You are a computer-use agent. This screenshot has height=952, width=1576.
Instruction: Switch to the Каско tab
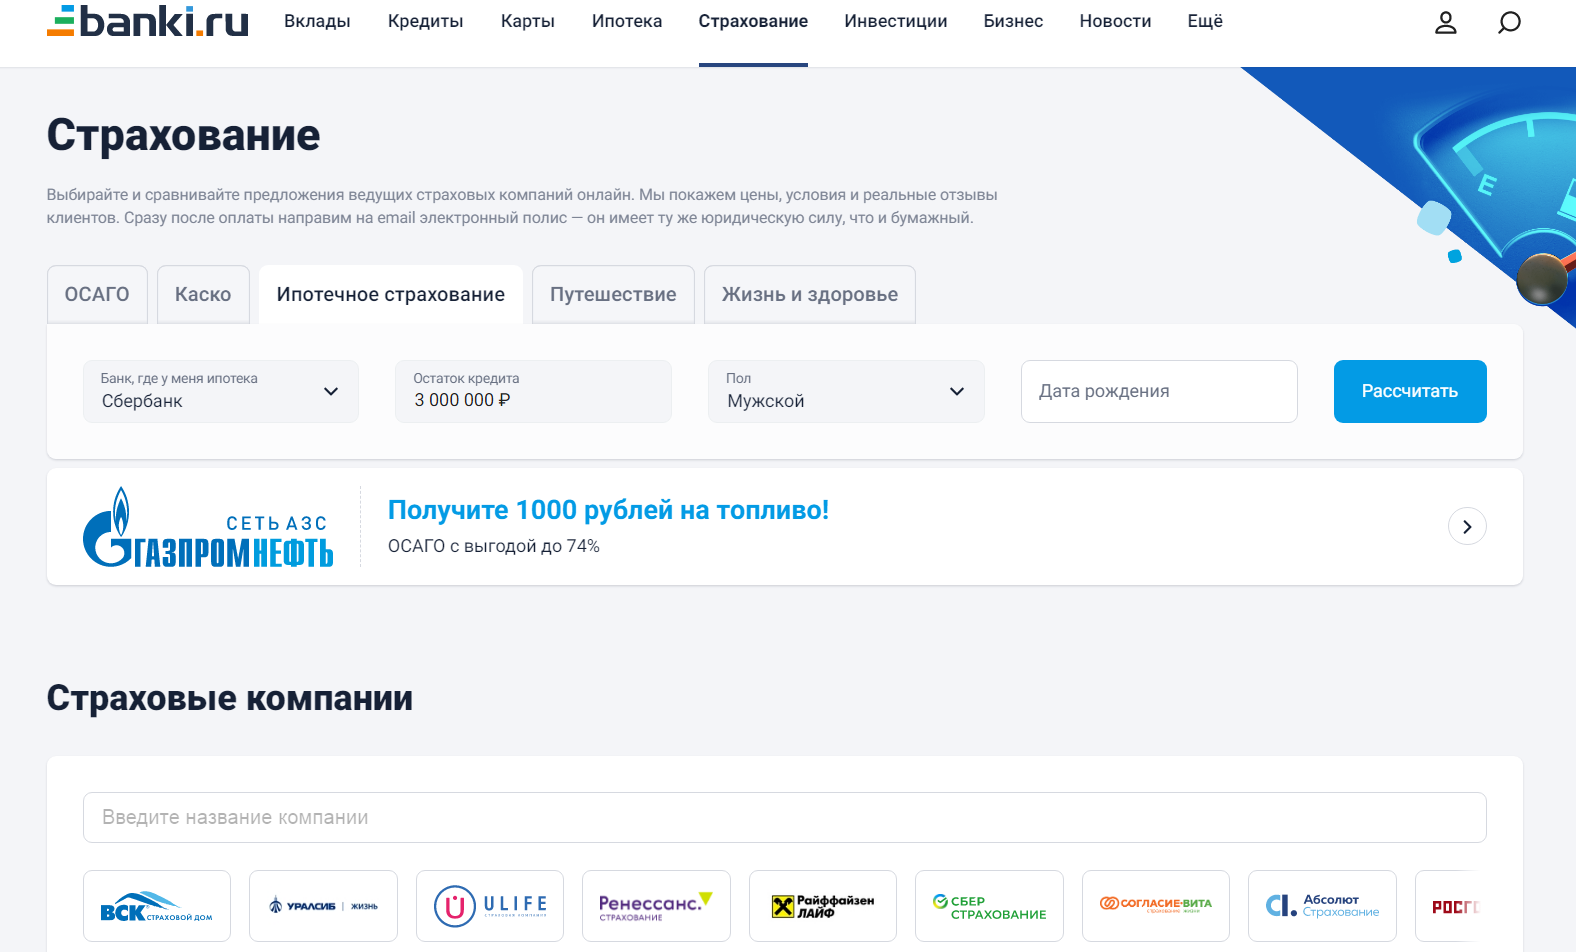(x=203, y=294)
